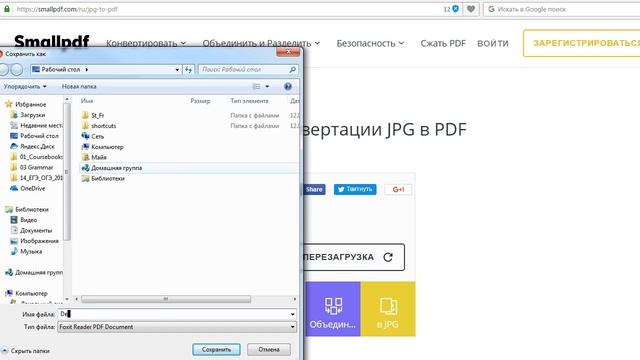The width and height of the screenshot is (640, 360).
Task: Select Недавние места in navigation pane
Action: coord(41,125)
